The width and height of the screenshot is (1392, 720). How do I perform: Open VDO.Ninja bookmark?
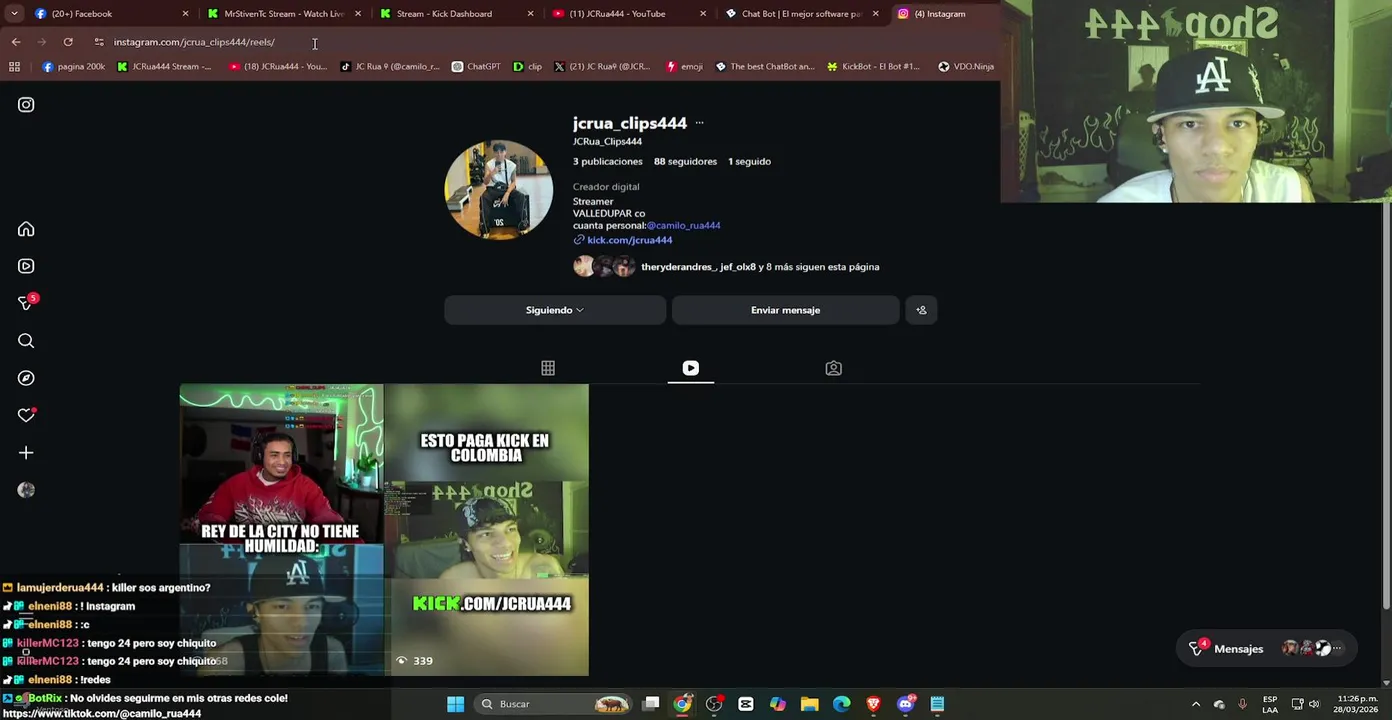[x=966, y=67]
